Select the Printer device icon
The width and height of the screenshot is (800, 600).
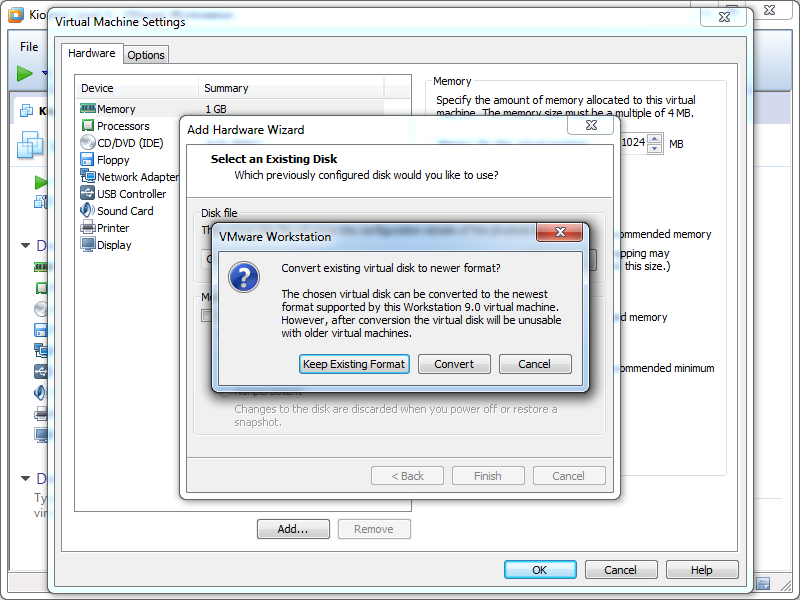coord(88,228)
